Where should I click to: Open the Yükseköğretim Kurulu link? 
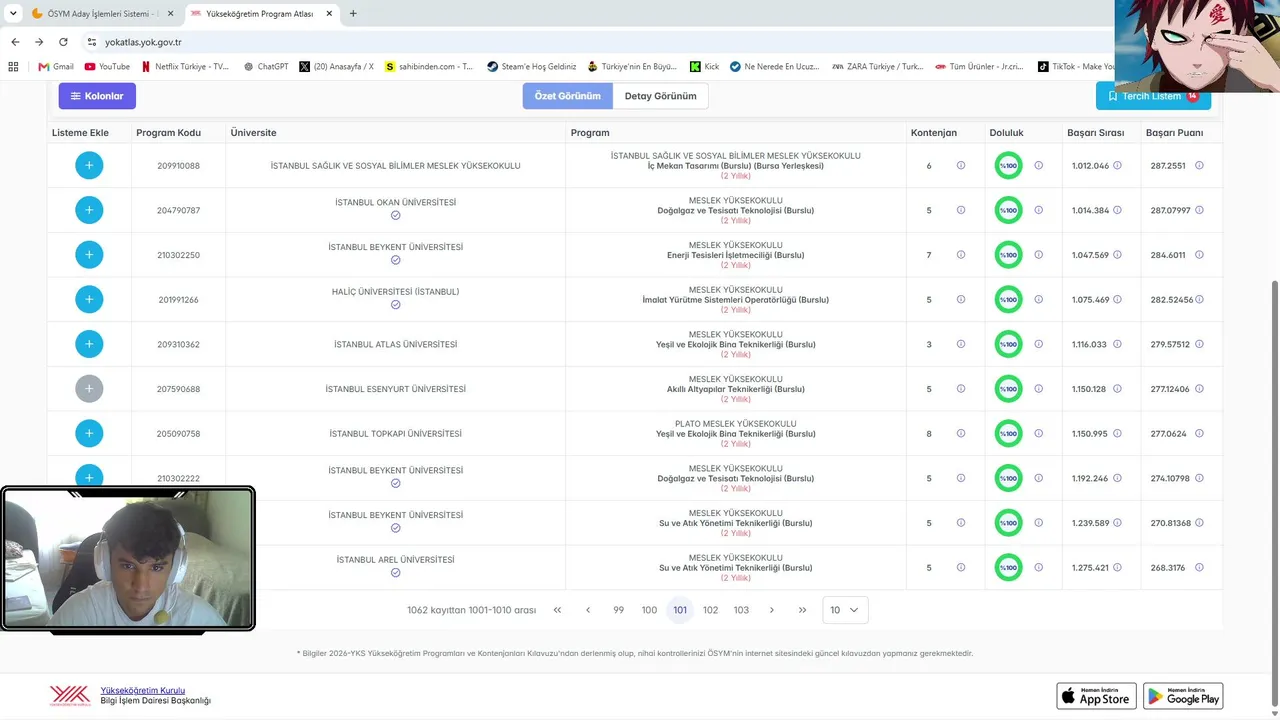pos(143,690)
